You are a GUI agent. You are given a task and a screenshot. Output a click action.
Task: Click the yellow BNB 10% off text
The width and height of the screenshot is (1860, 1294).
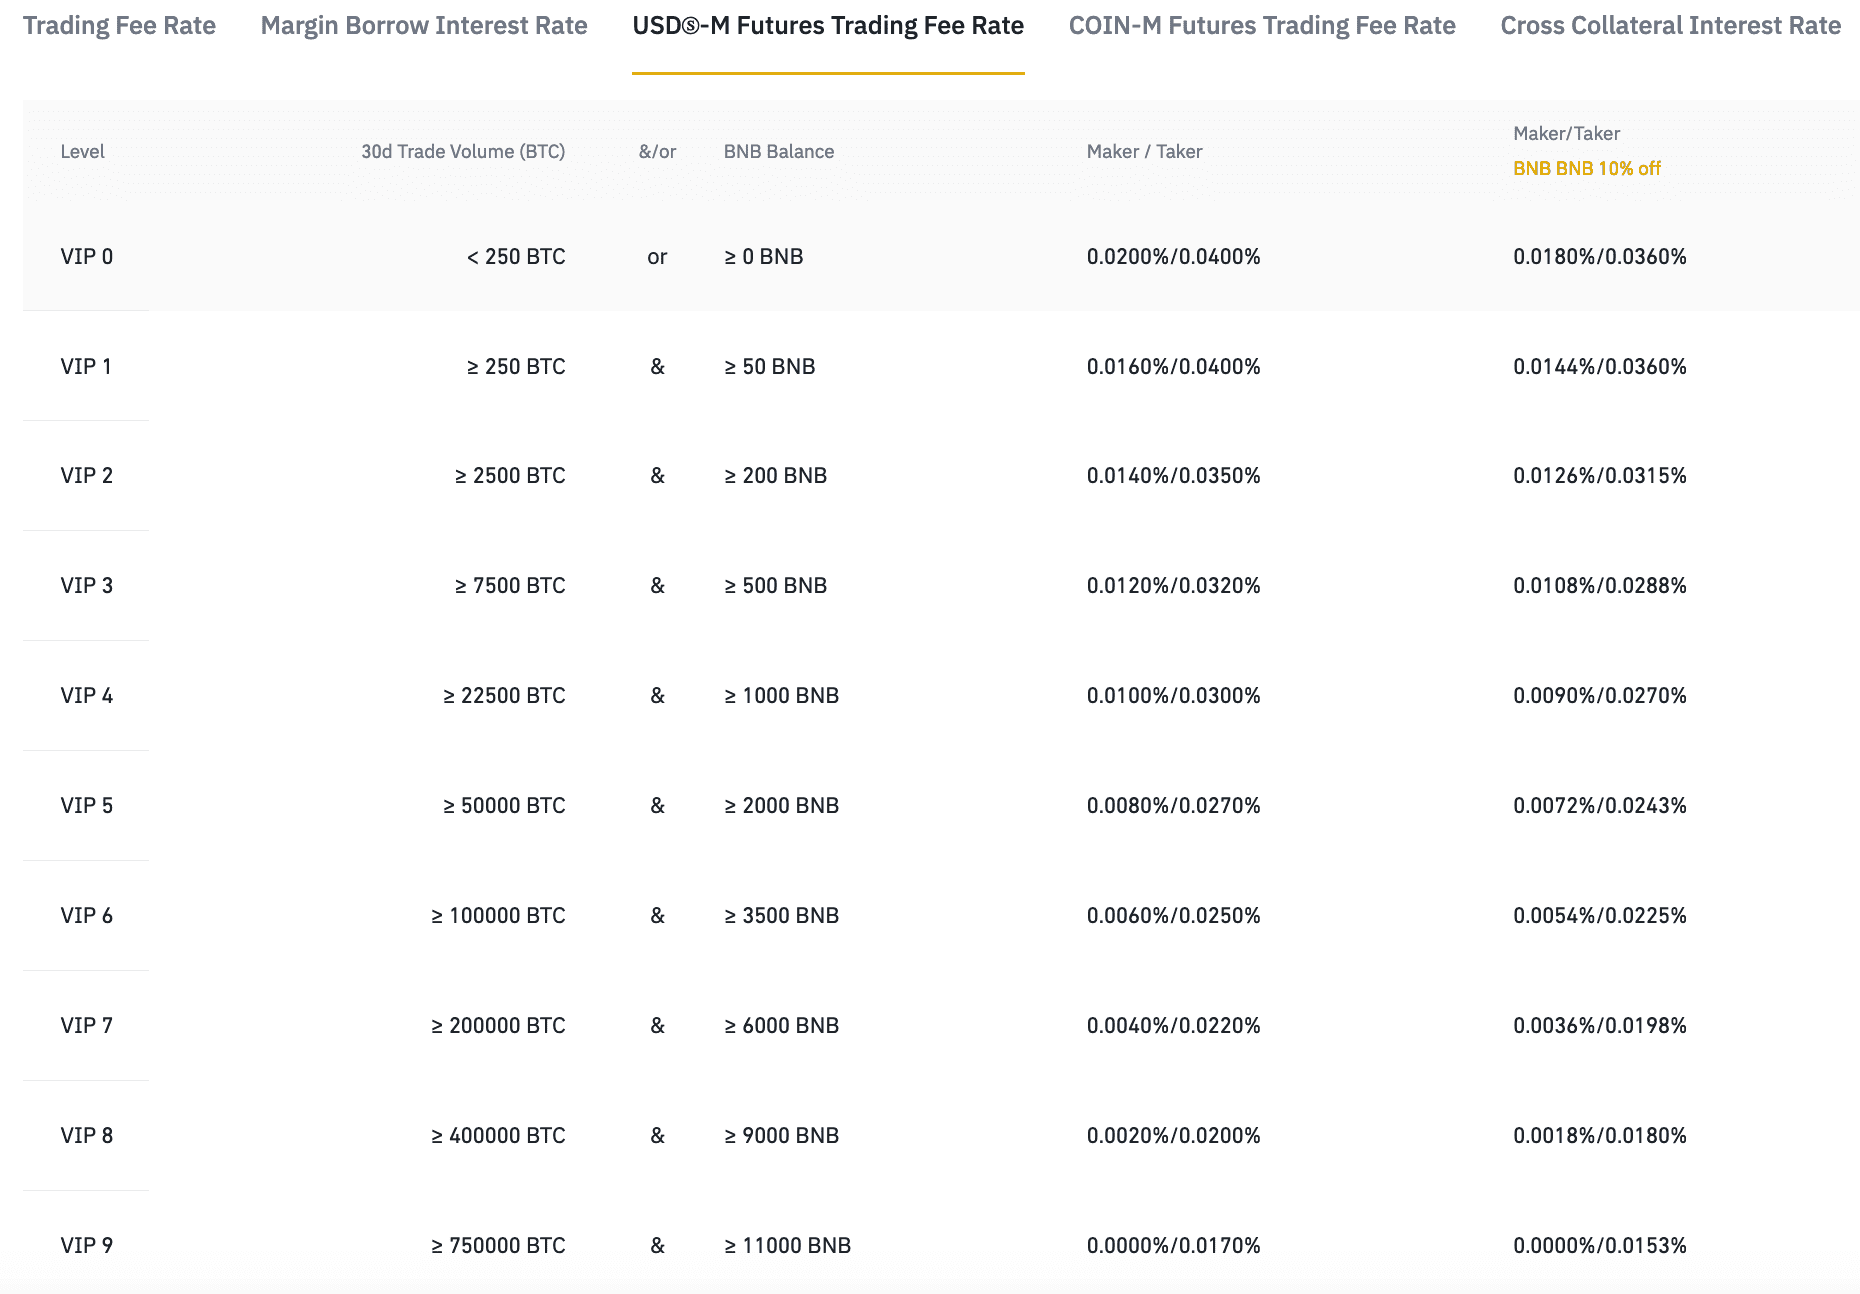coord(1586,169)
